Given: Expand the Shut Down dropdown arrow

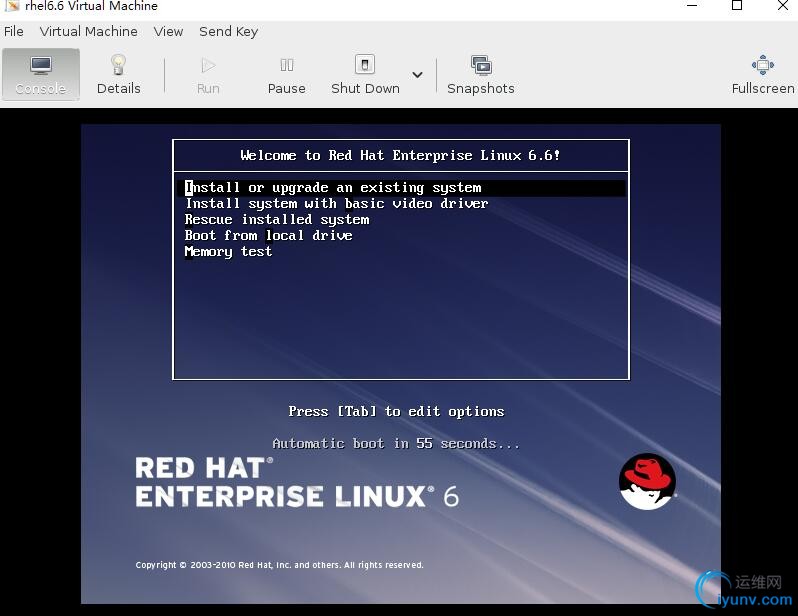Looking at the screenshot, I should [417, 75].
